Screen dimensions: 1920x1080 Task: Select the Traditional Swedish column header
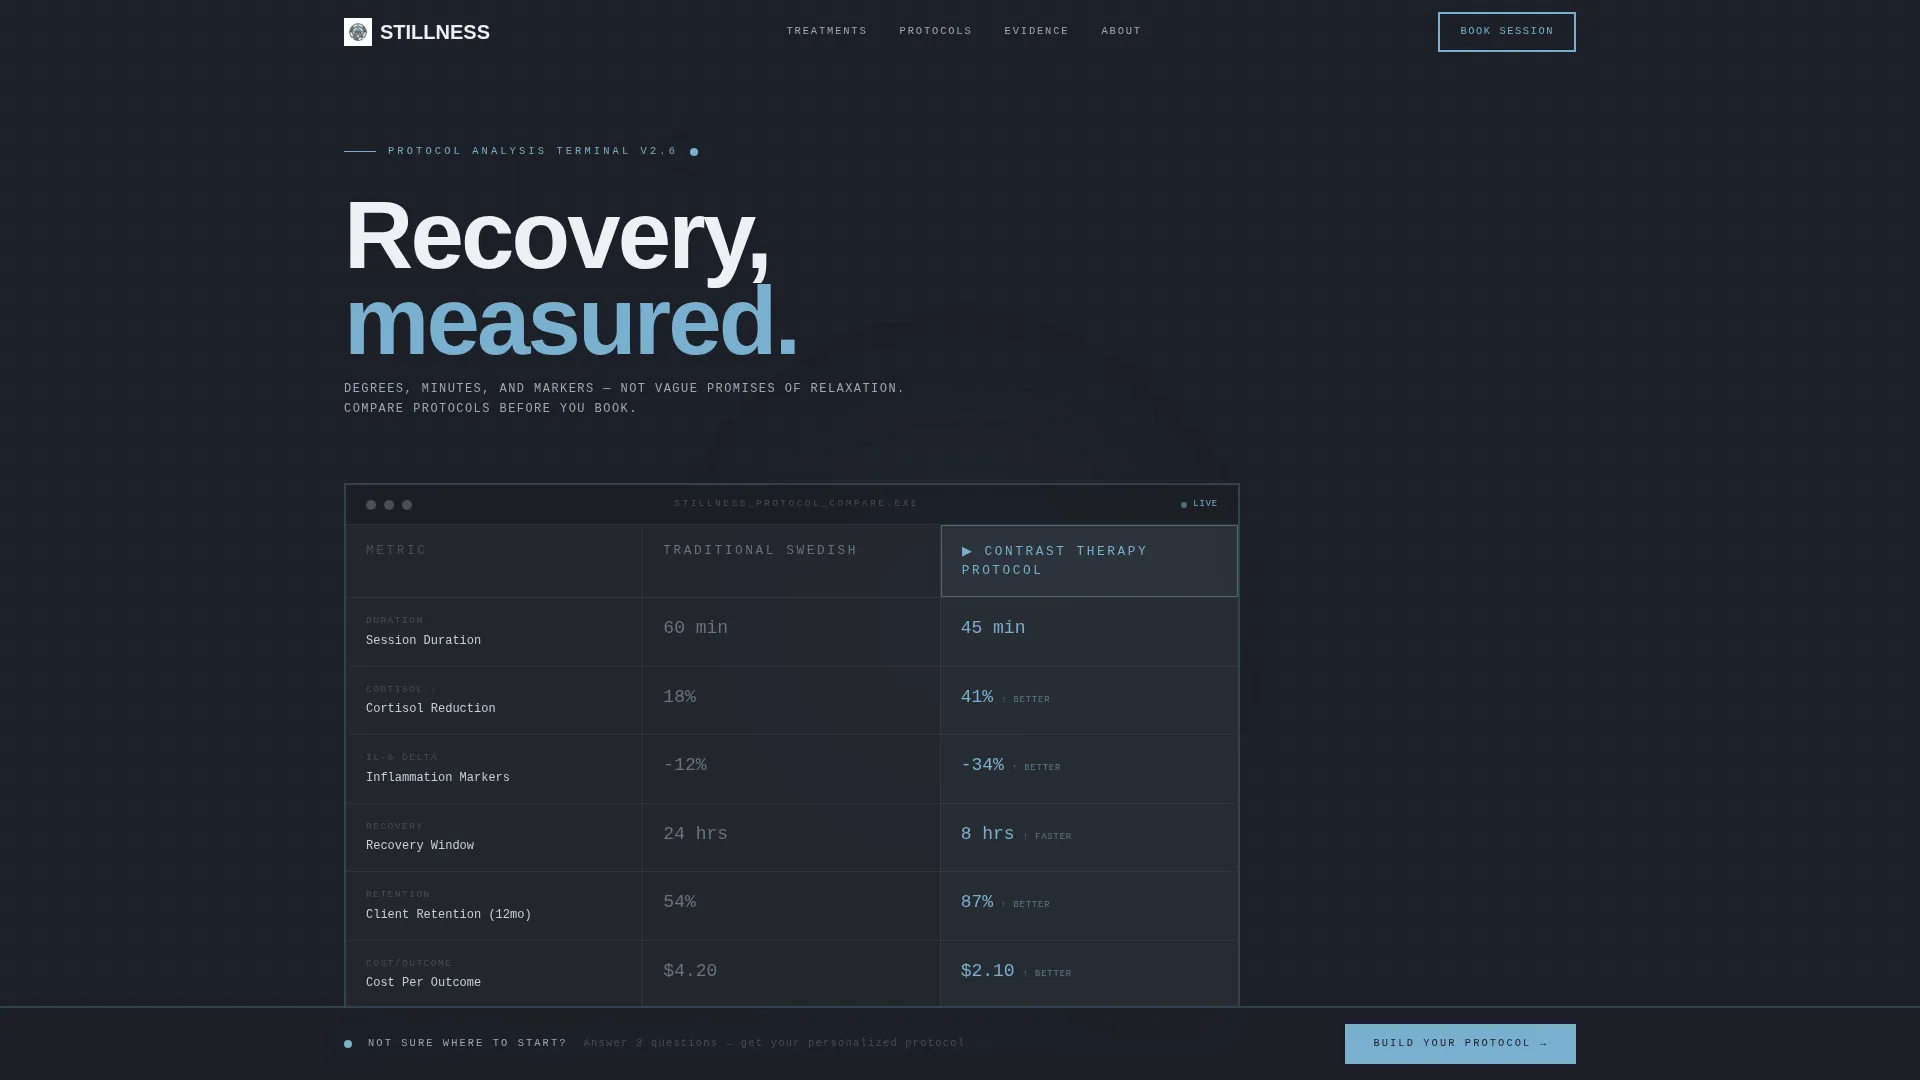coord(791,561)
